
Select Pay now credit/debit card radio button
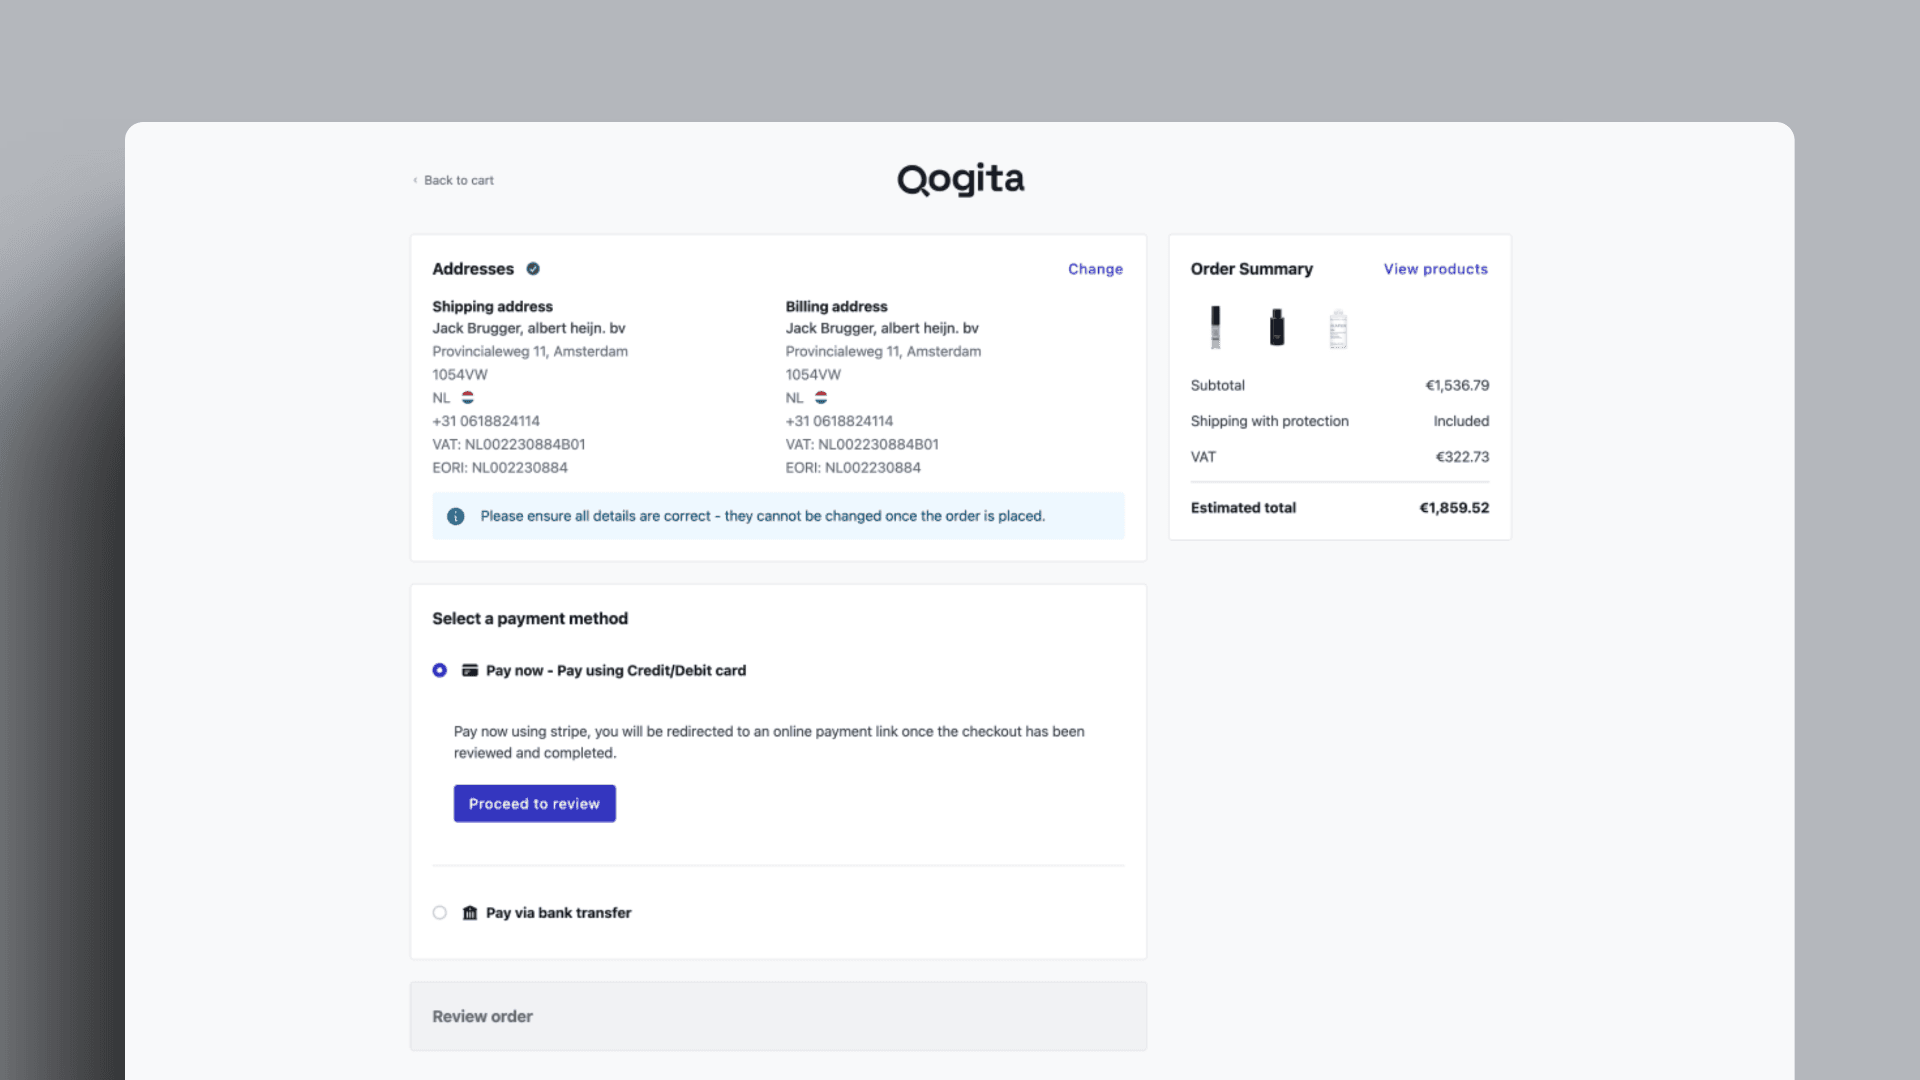(440, 670)
